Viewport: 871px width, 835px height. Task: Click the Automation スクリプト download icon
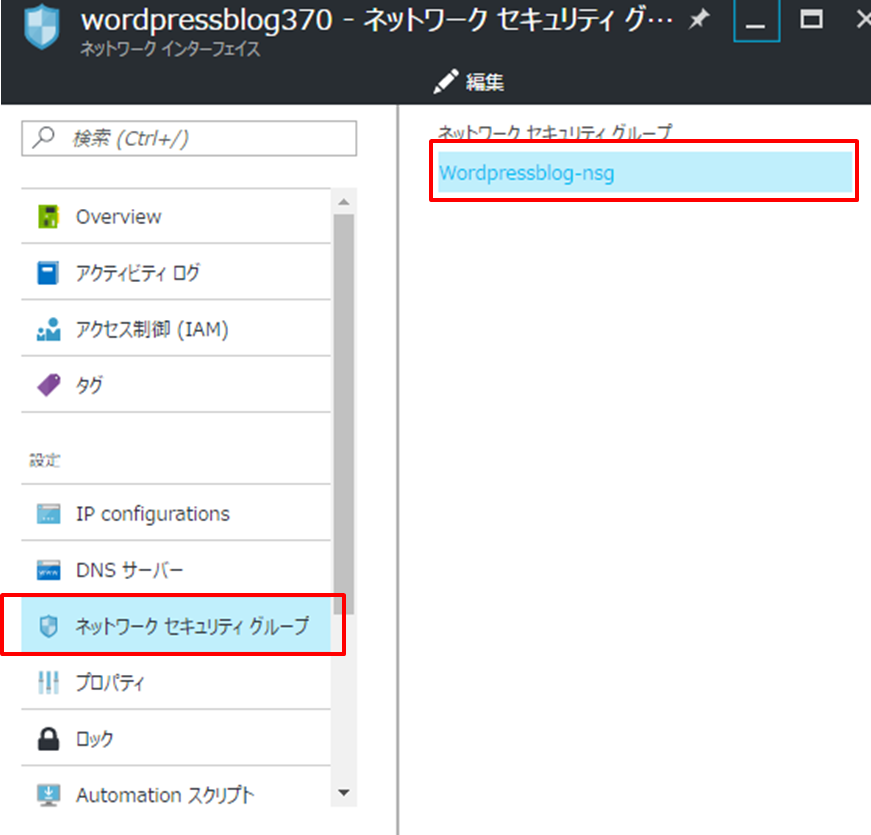(x=48, y=795)
